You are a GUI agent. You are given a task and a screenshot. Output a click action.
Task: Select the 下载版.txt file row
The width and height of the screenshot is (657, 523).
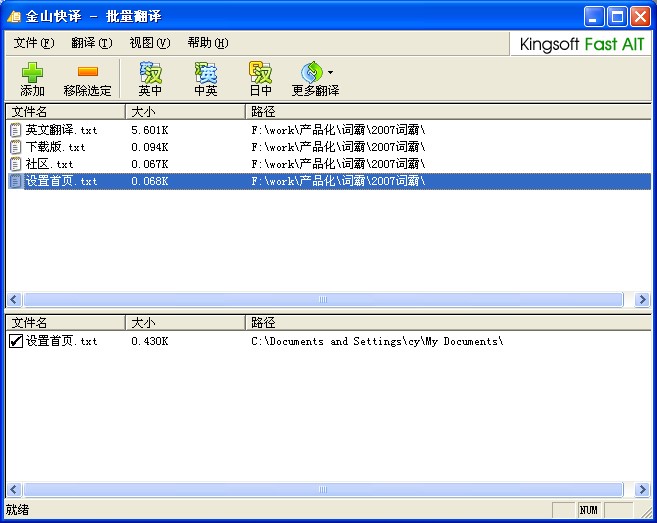click(x=55, y=147)
